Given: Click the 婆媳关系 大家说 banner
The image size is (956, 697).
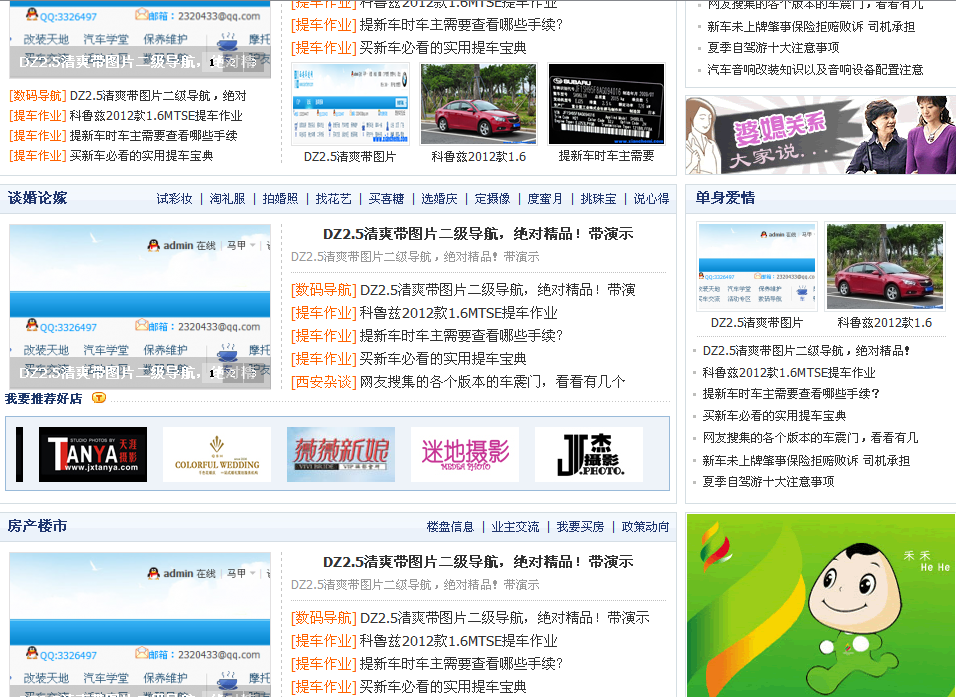Looking at the screenshot, I should 821,135.
